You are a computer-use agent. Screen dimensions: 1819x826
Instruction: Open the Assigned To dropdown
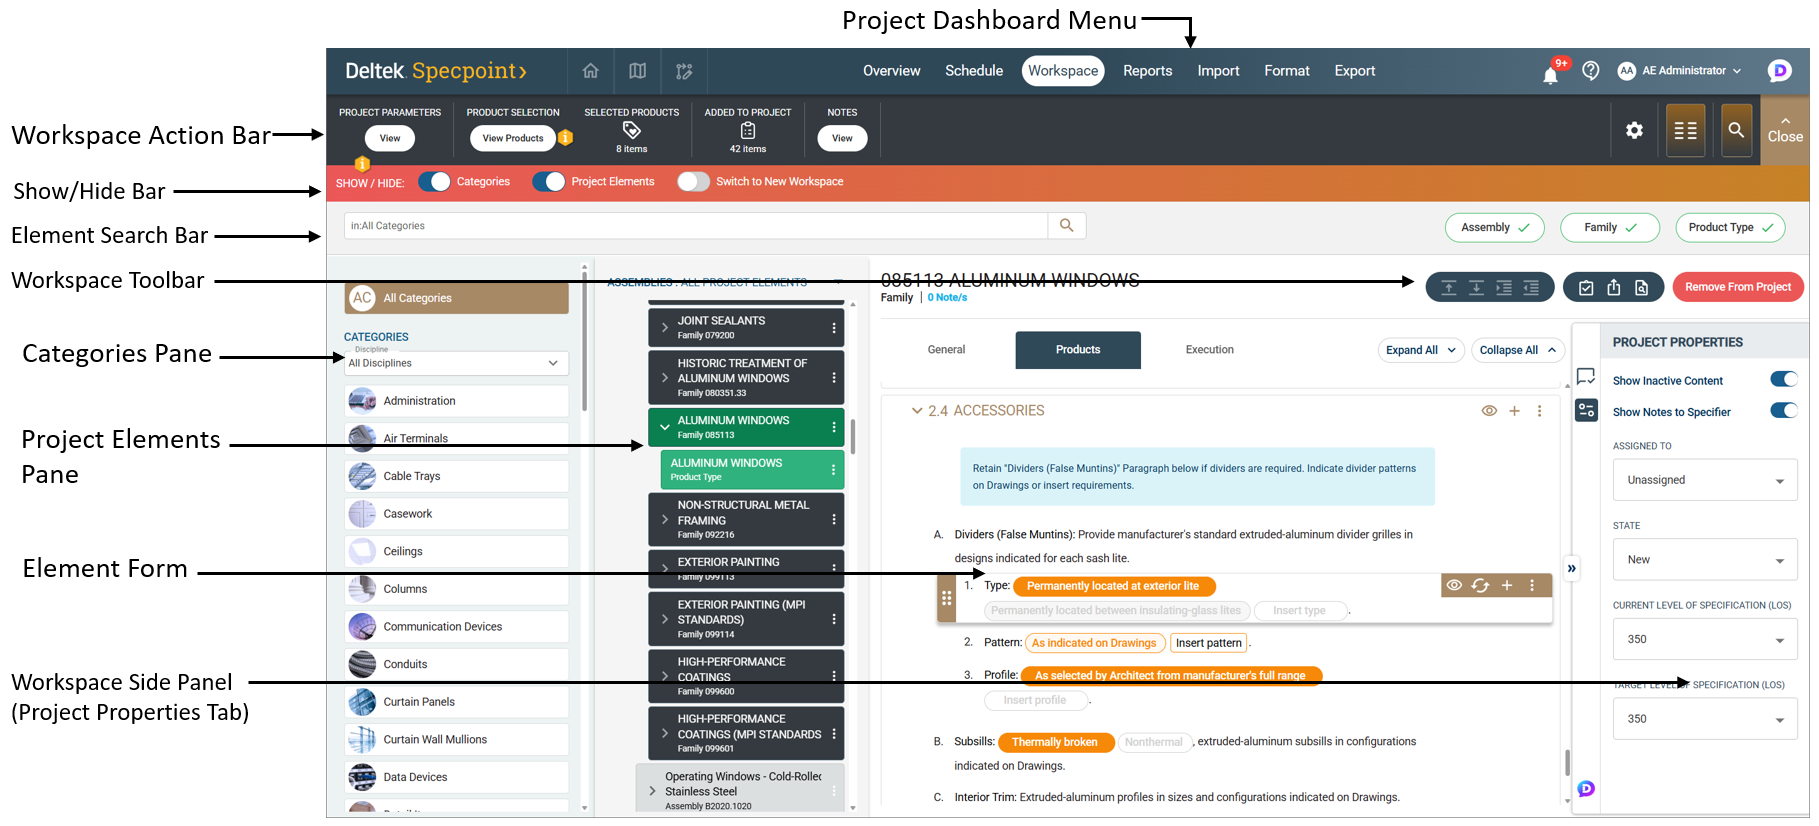1704,481
